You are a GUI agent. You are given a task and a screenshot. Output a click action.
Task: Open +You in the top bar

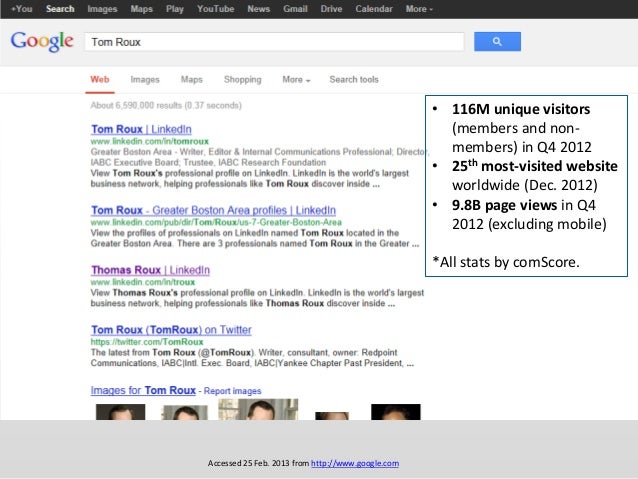click(x=22, y=9)
